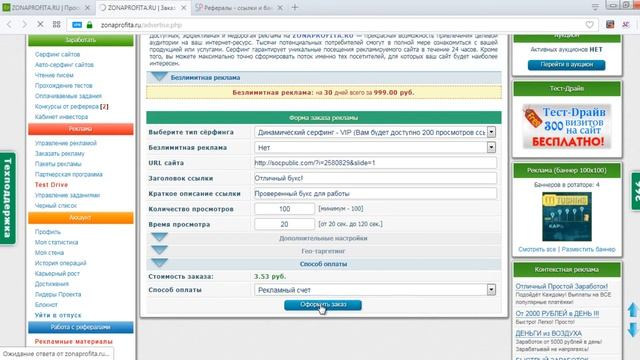
Task: Go forward with the browser forward arrow
Action: point(24,24)
